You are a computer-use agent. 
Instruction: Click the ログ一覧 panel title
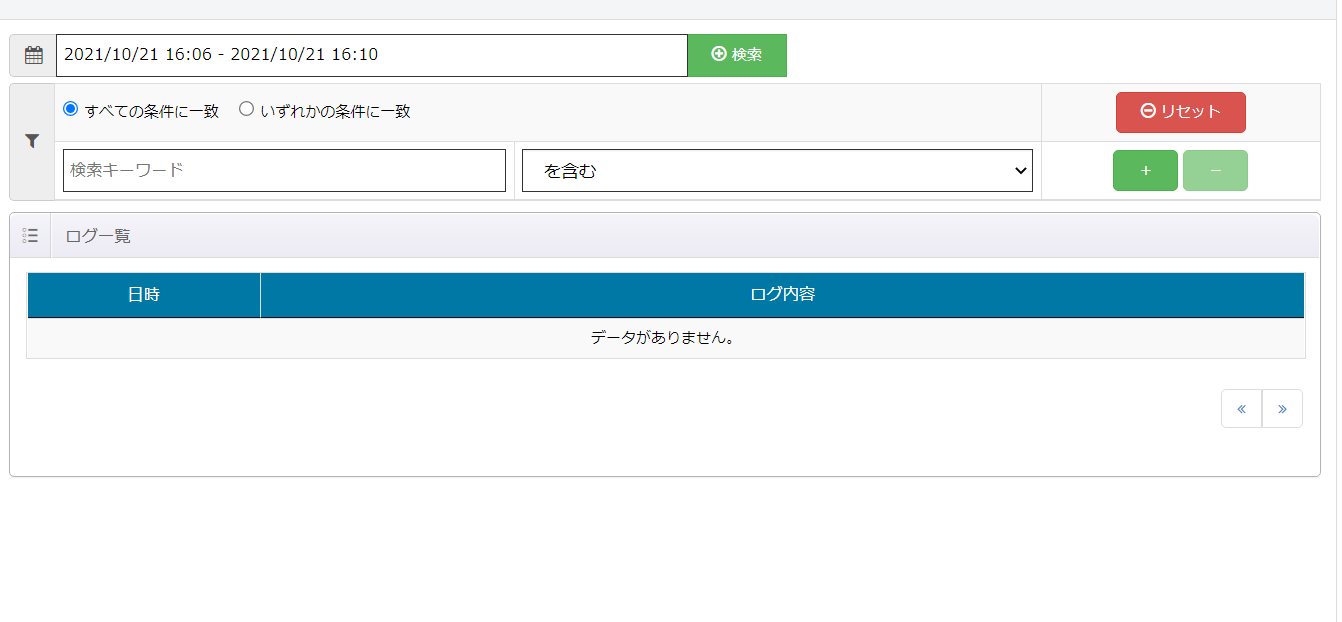(98, 236)
